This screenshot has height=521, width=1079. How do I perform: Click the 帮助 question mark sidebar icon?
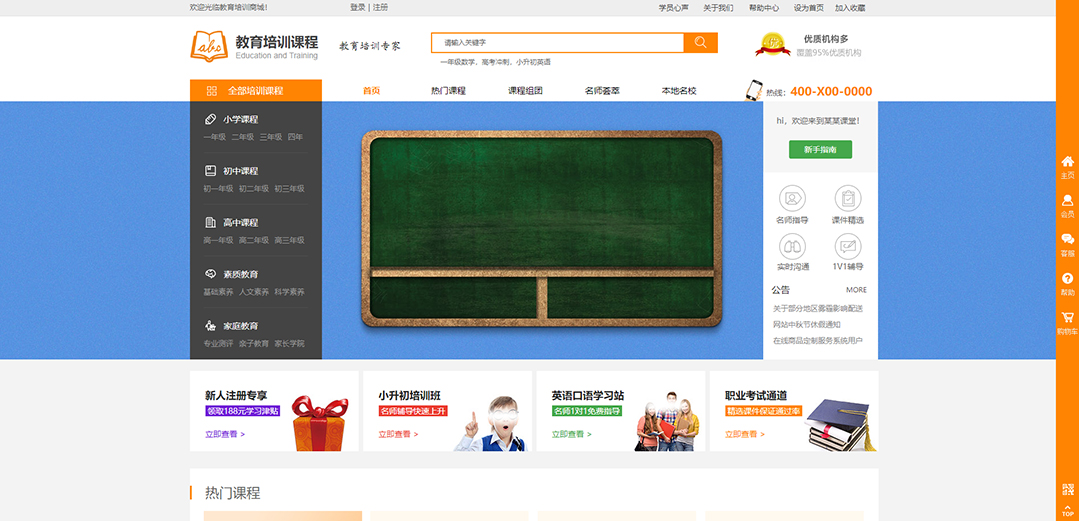pyautogui.click(x=1067, y=279)
